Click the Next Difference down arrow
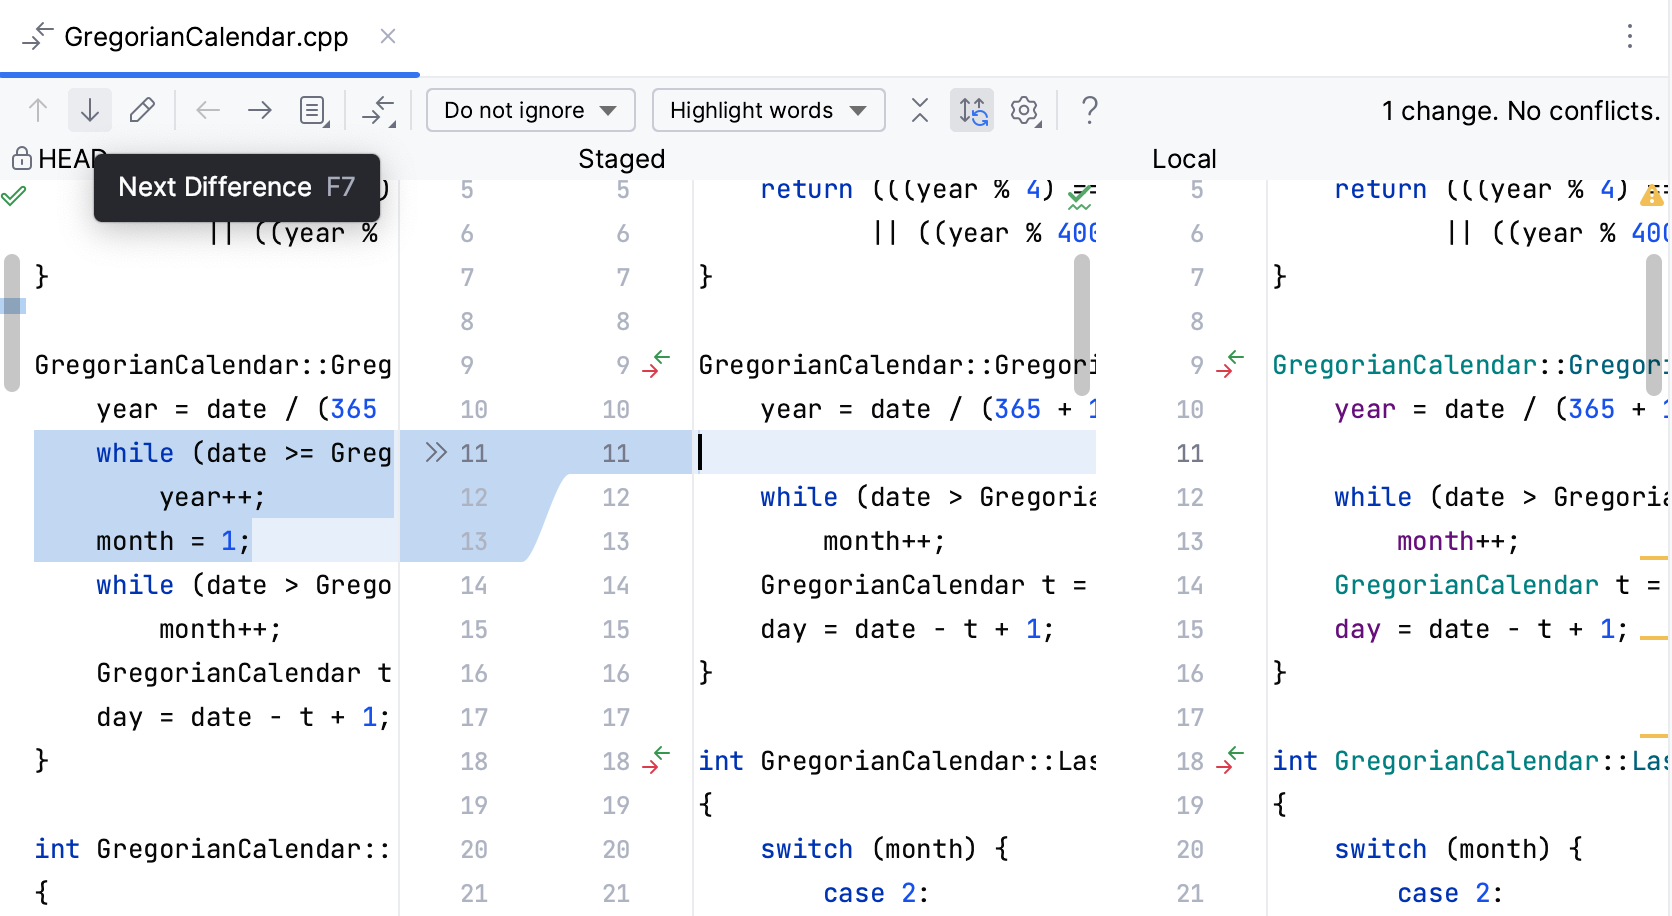 pyautogui.click(x=90, y=110)
